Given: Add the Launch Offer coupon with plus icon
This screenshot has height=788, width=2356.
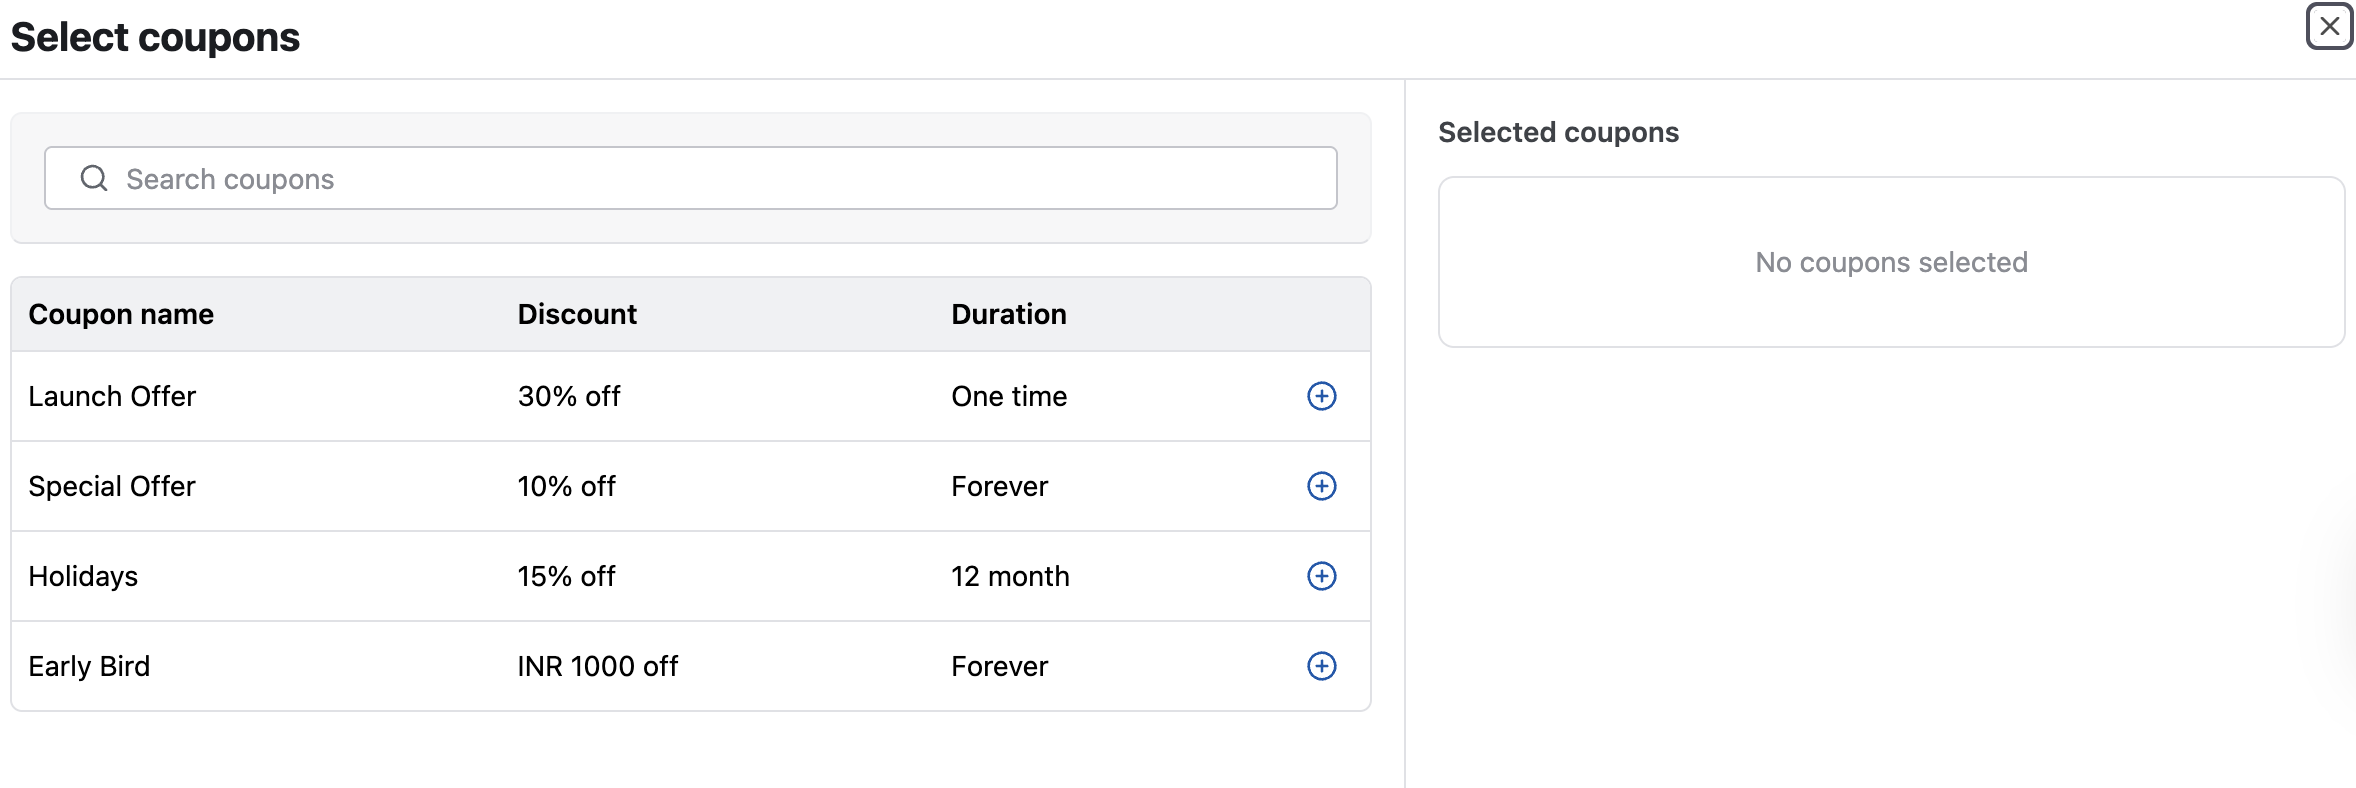Looking at the screenshot, I should pos(1321,396).
